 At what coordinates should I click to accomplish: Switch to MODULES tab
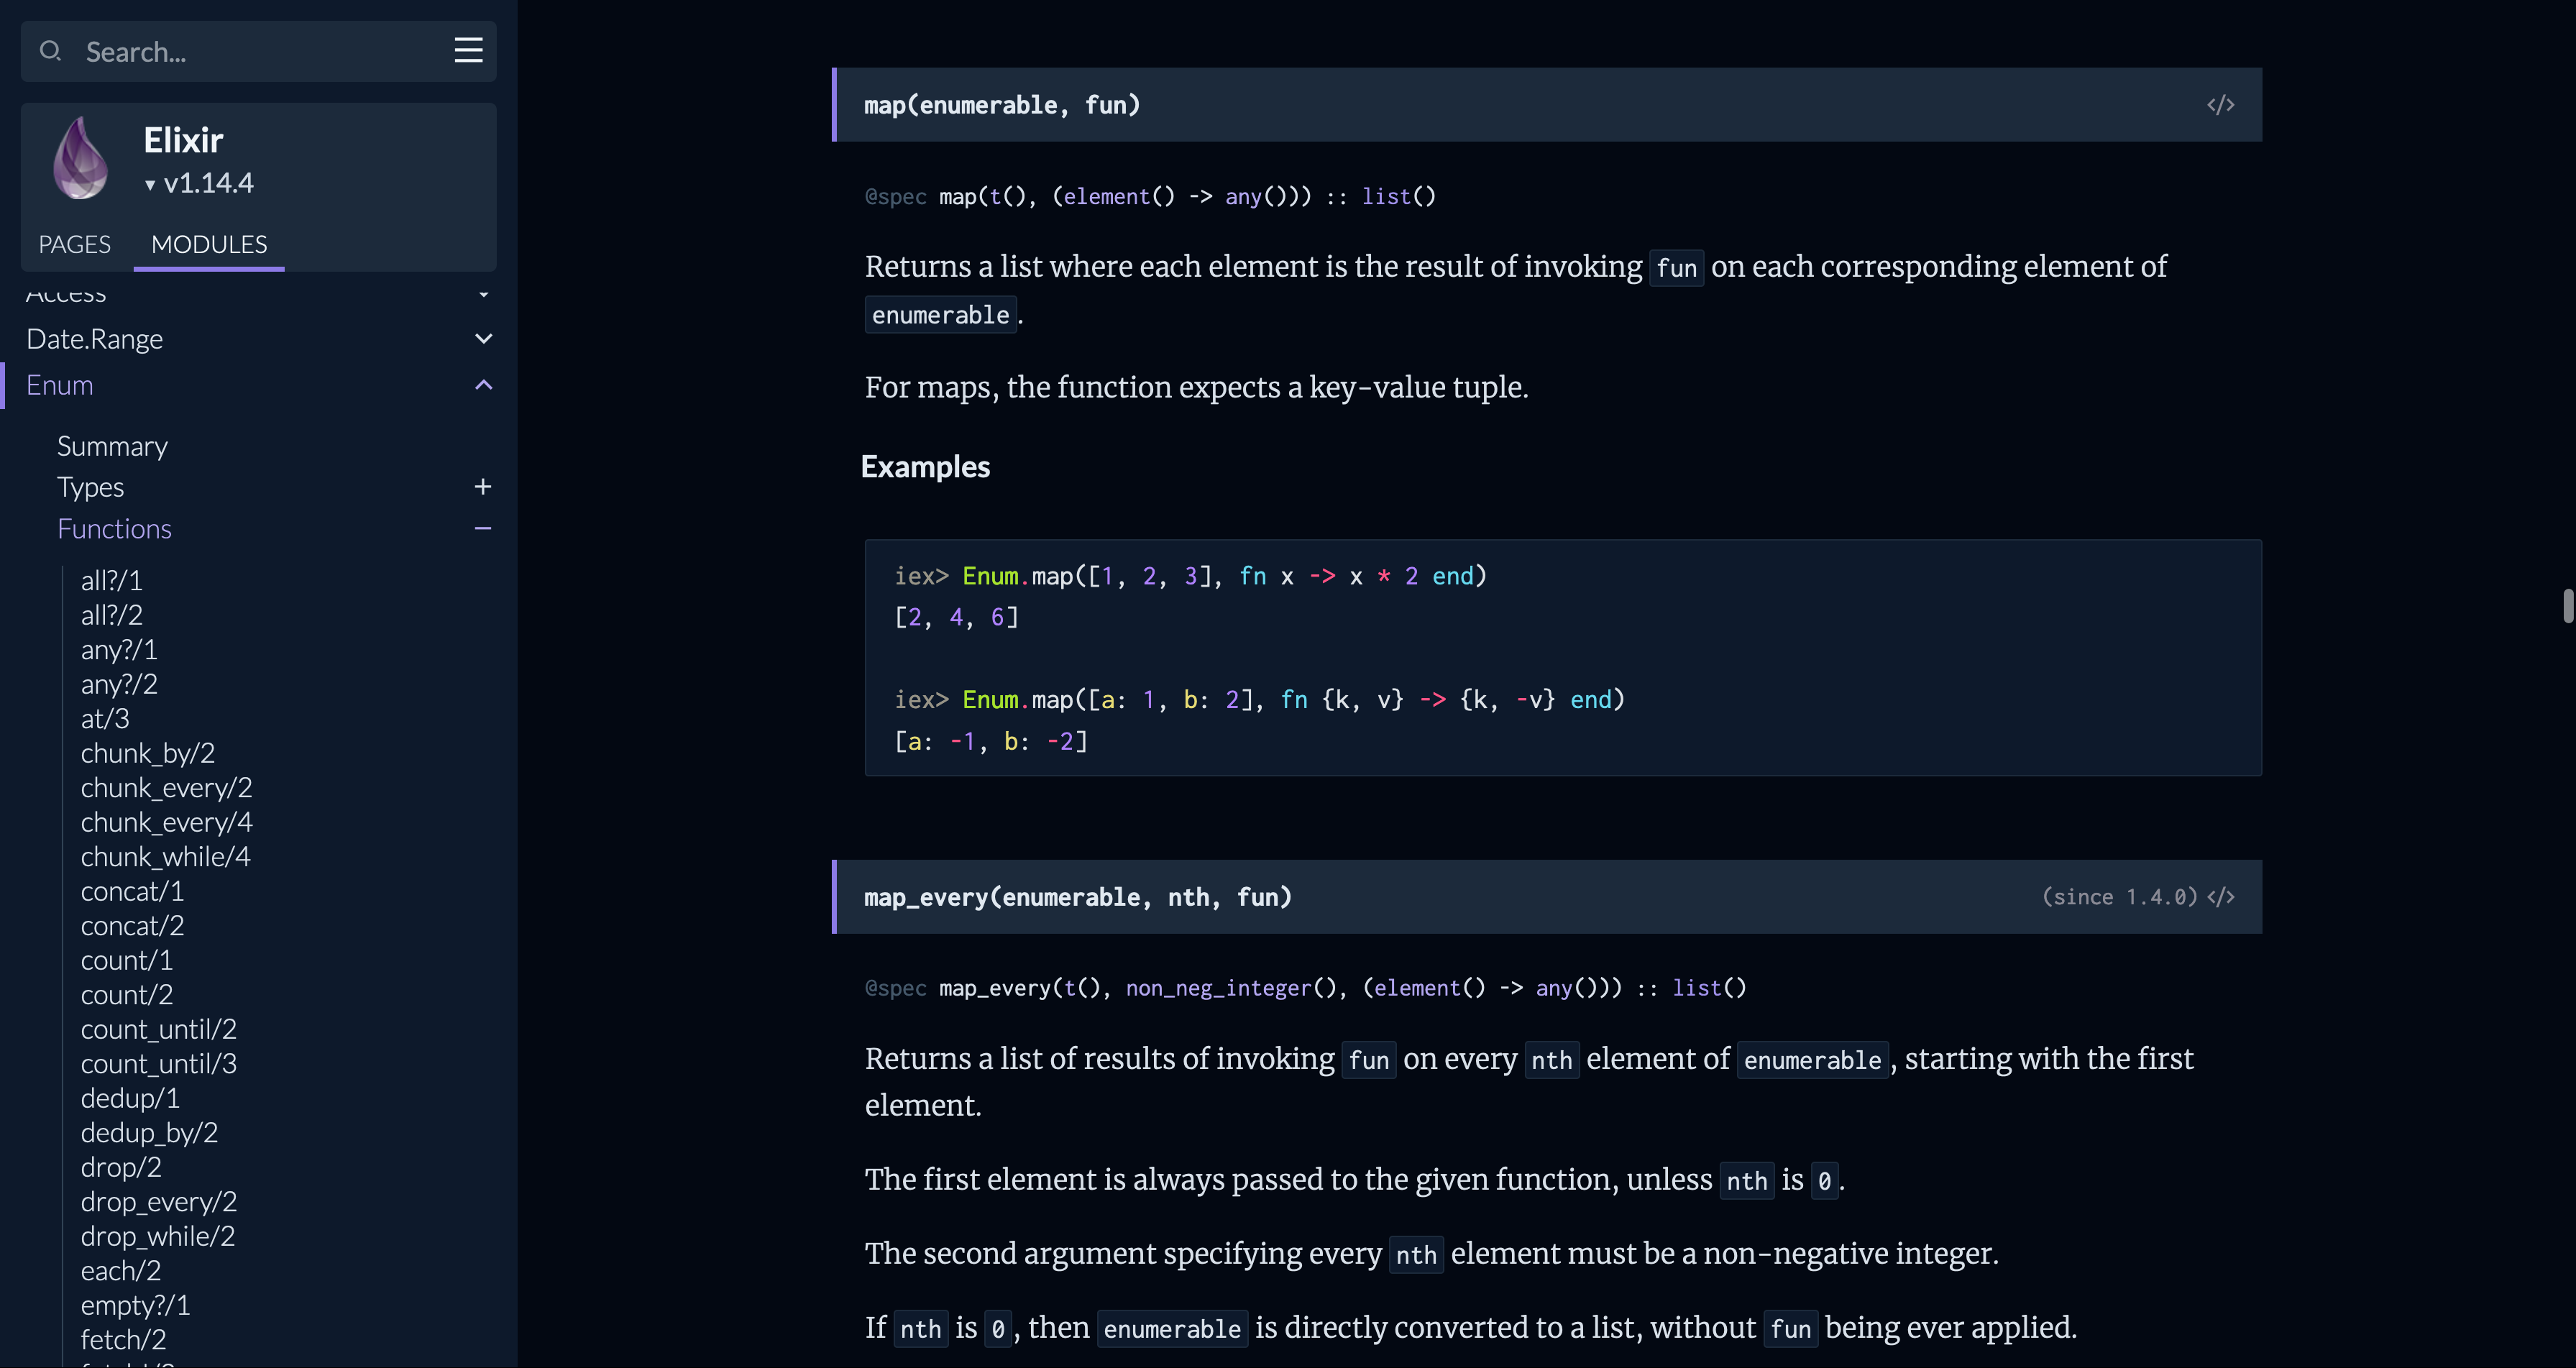click(208, 244)
